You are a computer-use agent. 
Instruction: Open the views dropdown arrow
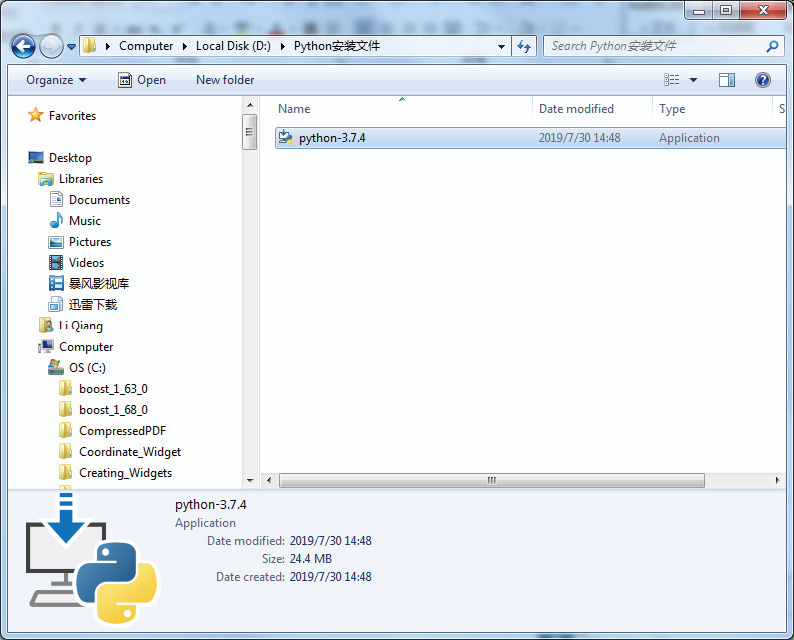tap(693, 80)
